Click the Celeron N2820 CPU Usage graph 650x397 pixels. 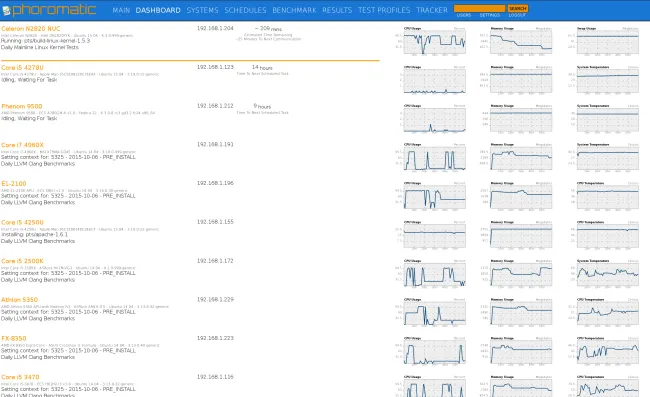coord(430,41)
